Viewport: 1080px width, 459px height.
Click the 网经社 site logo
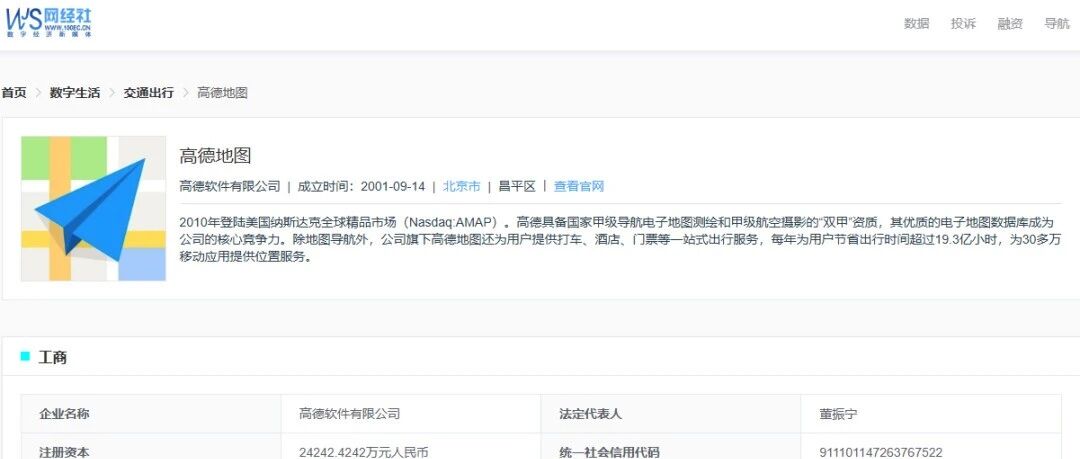coord(48,23)
